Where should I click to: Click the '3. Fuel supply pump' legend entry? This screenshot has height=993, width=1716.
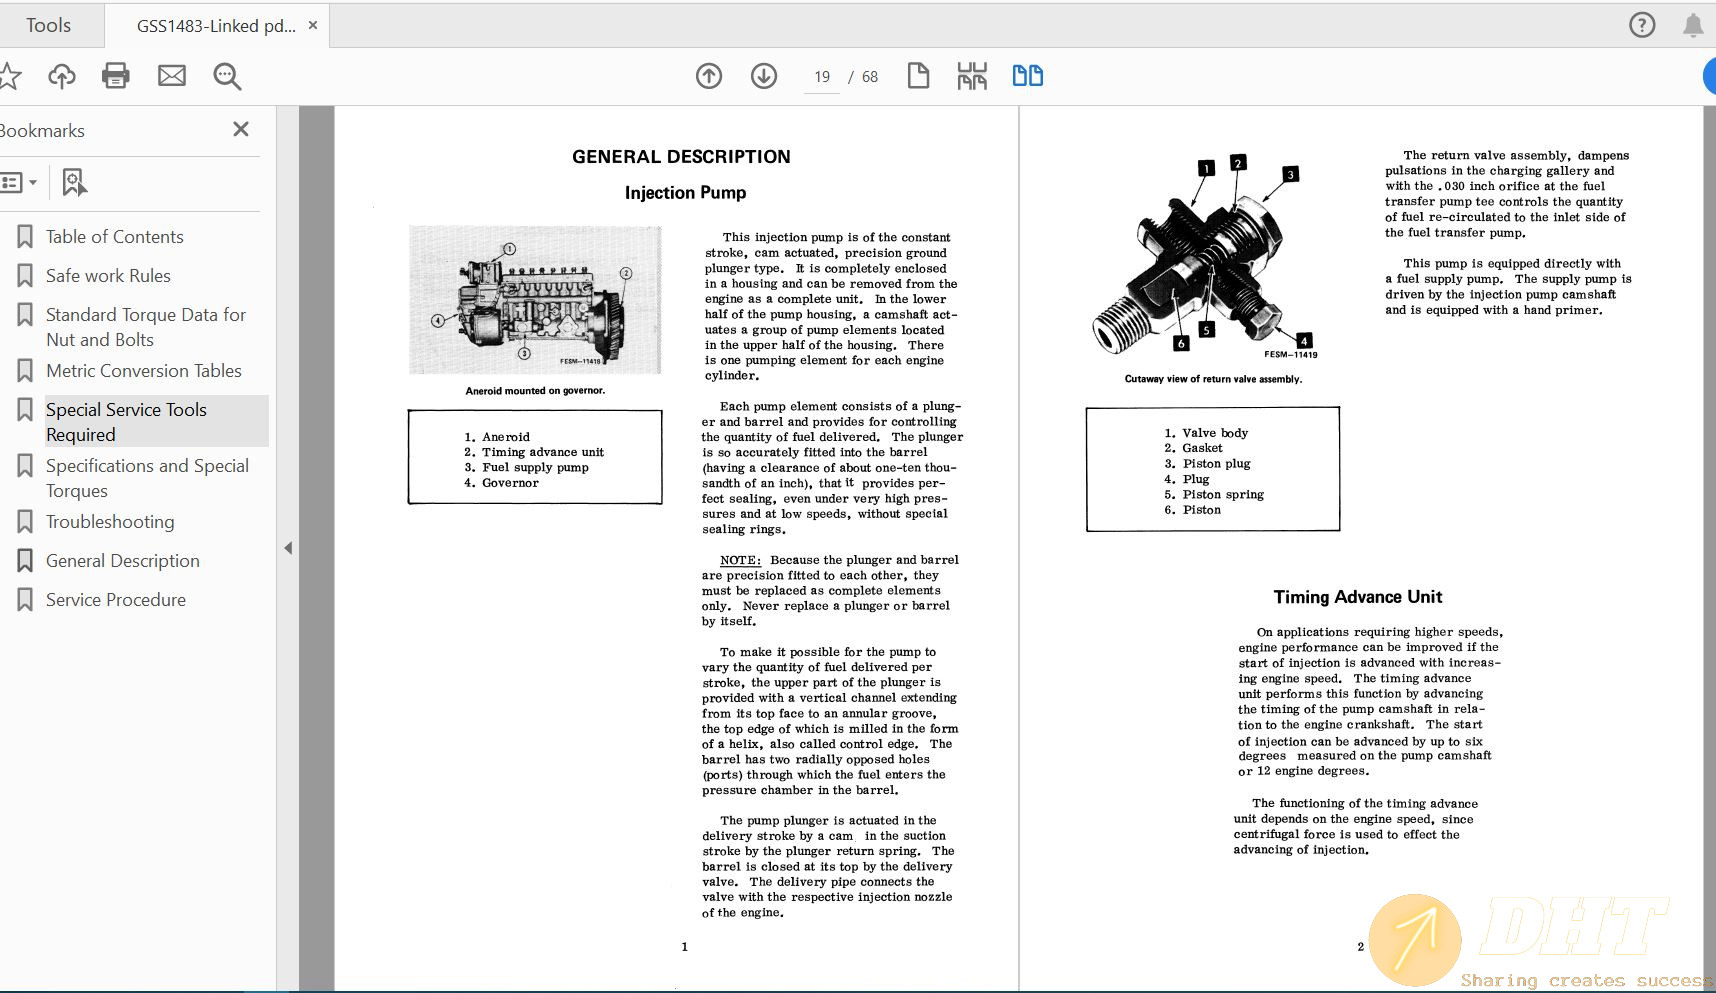point(526,467)
